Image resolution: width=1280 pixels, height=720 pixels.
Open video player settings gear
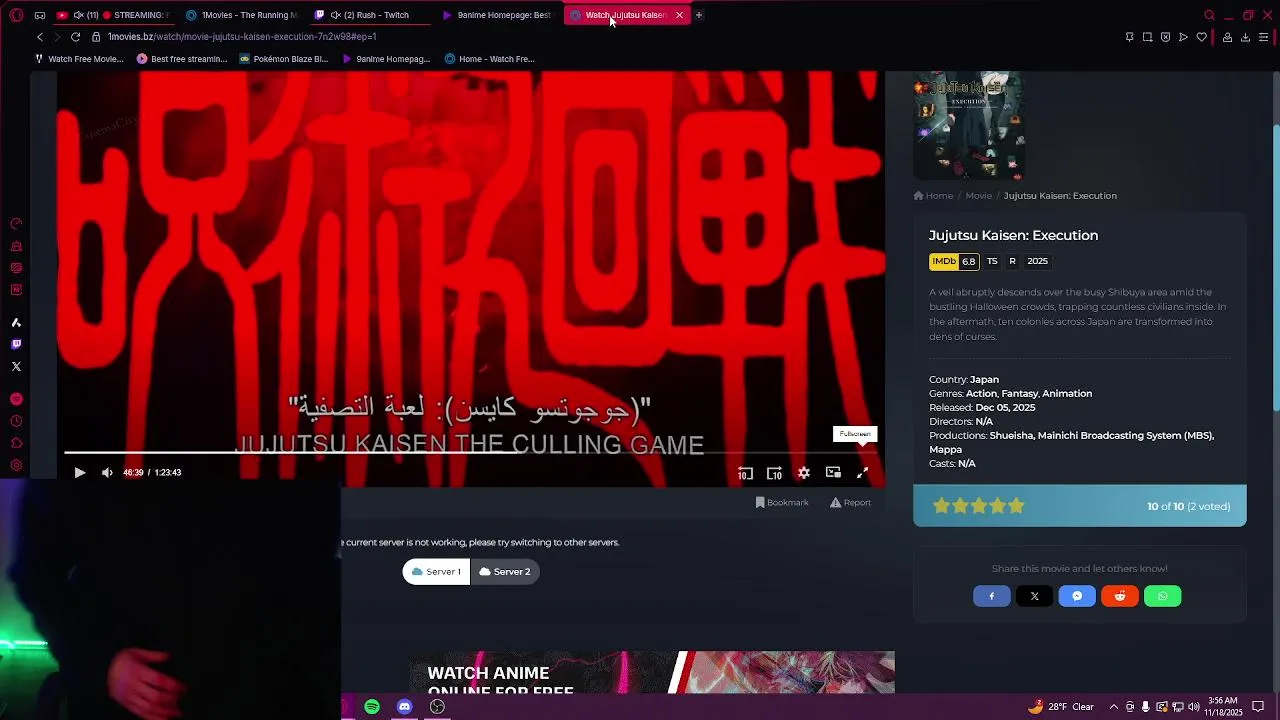[x=804, y=473]
